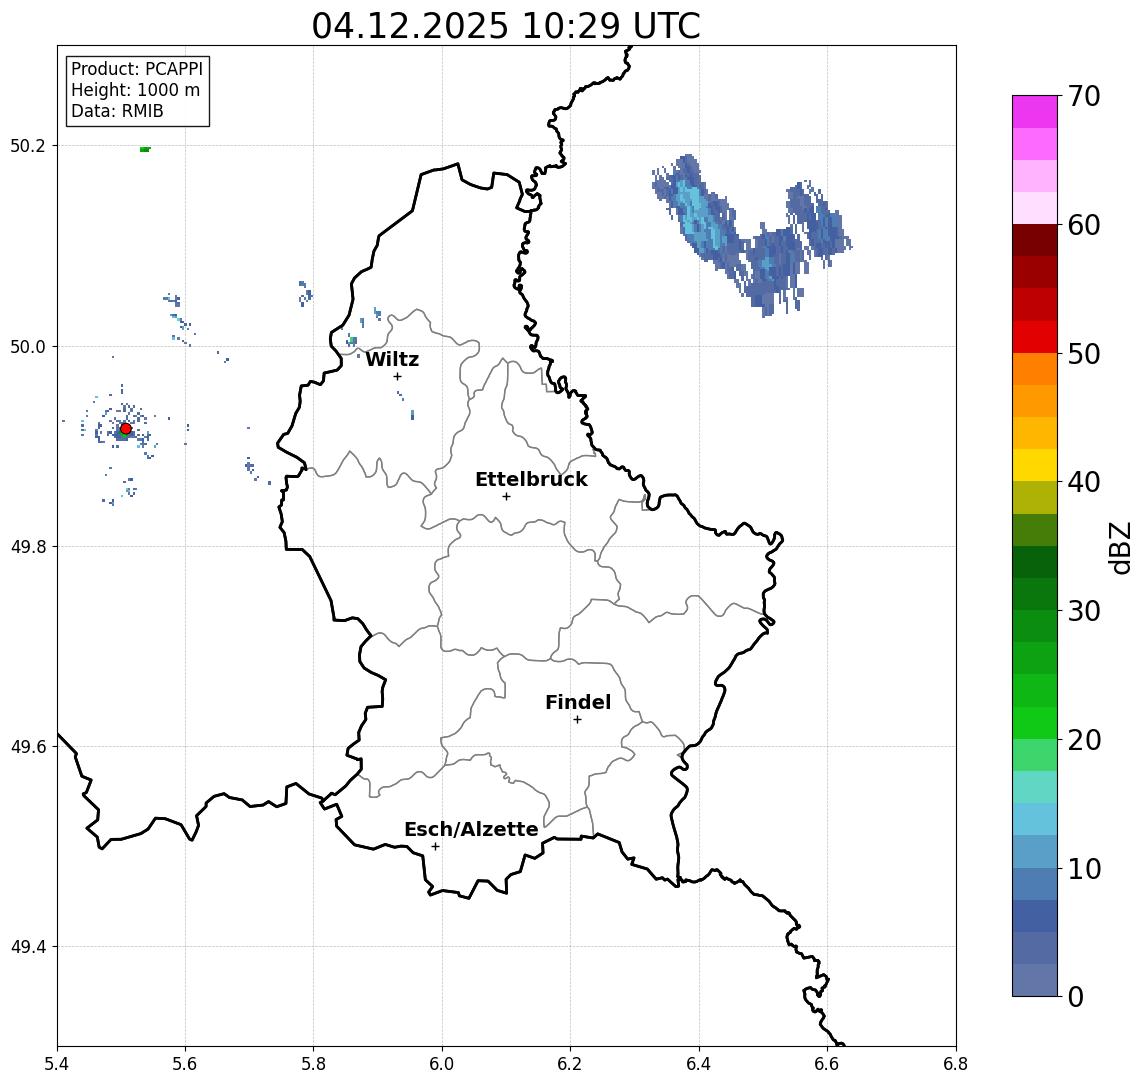
Task: Click the longitude tick label 6.8
Action: click(955, 1064)
